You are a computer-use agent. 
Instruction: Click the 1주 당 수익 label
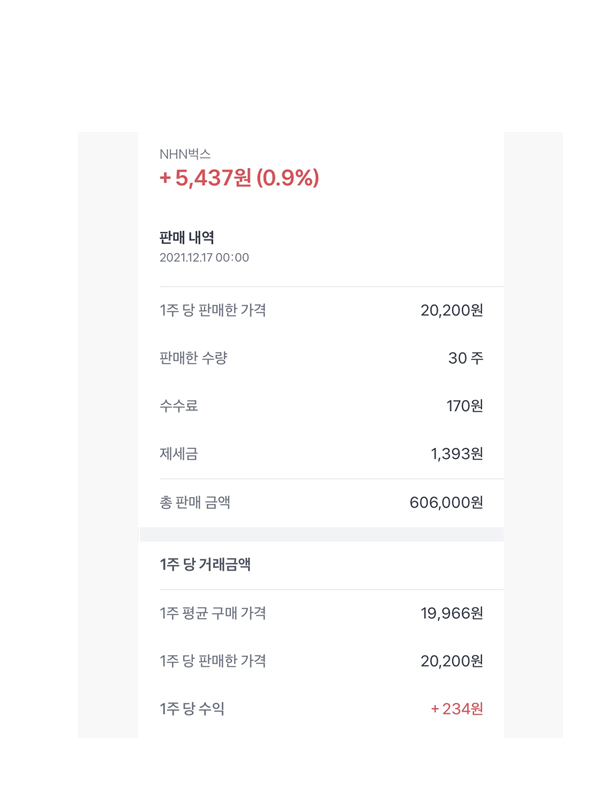pos(192,709)
